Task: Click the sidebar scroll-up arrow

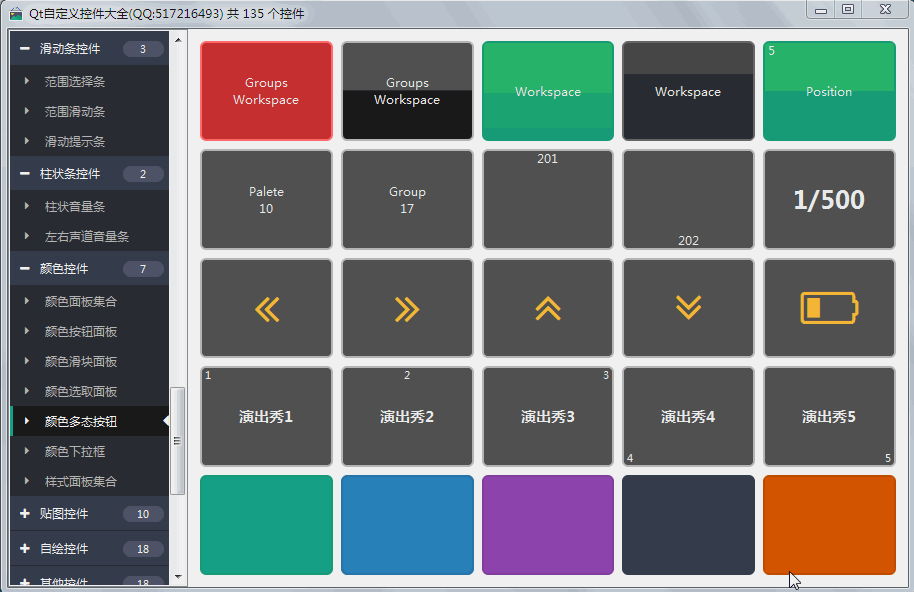Action: pyautogui.click(x=178, y=41)
